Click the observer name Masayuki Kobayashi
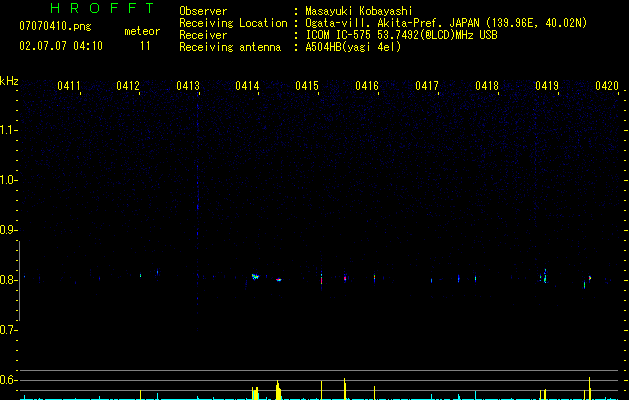The image size is (629, 400). click(359, 11)
